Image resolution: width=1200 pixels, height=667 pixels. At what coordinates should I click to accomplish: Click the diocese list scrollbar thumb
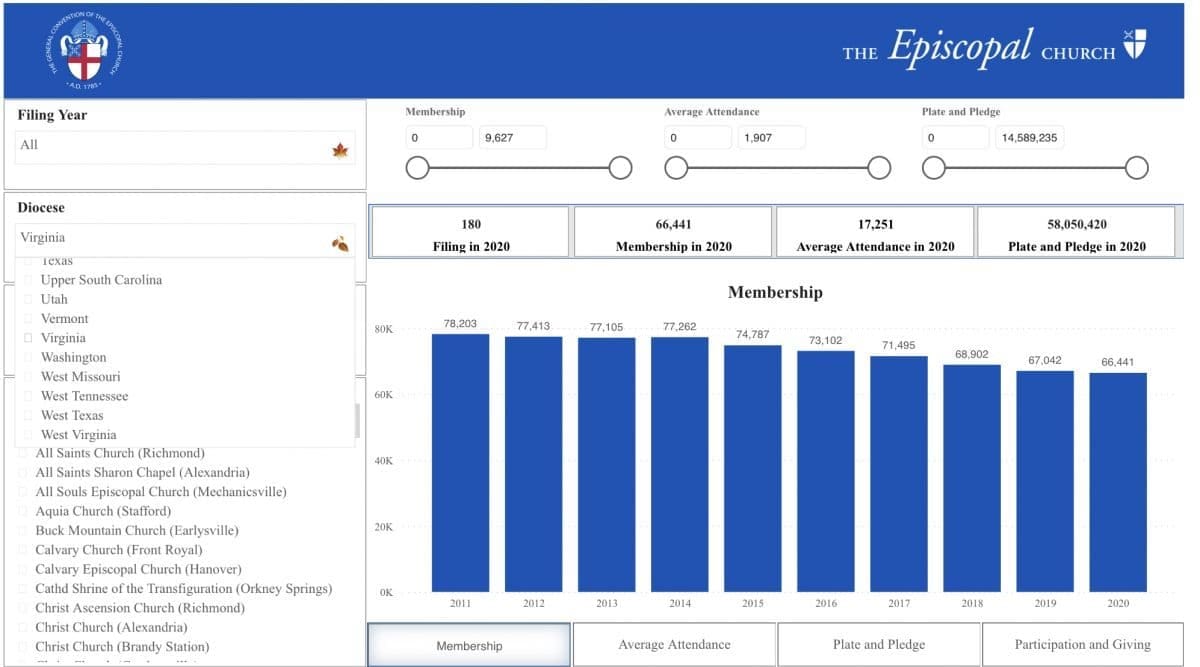pyautogui.click(x=357, y=421)
